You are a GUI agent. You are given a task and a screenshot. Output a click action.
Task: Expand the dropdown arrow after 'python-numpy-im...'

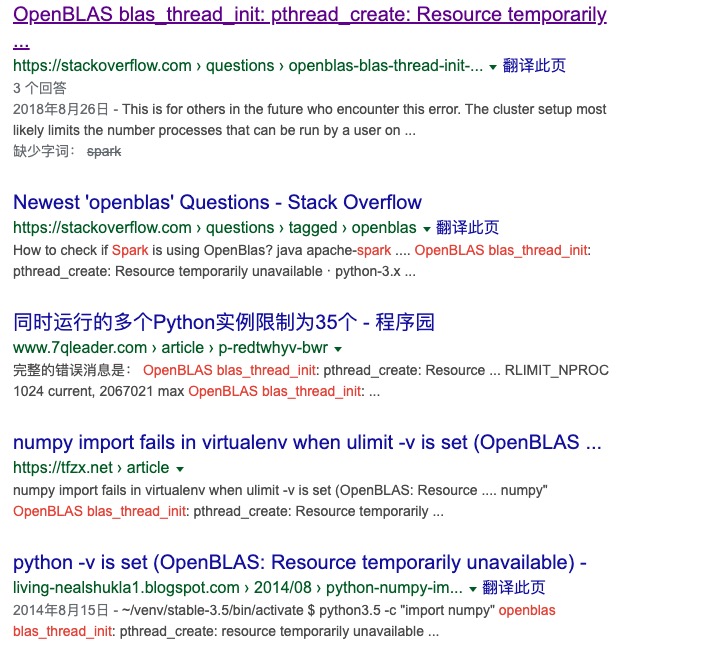[473, 589]
